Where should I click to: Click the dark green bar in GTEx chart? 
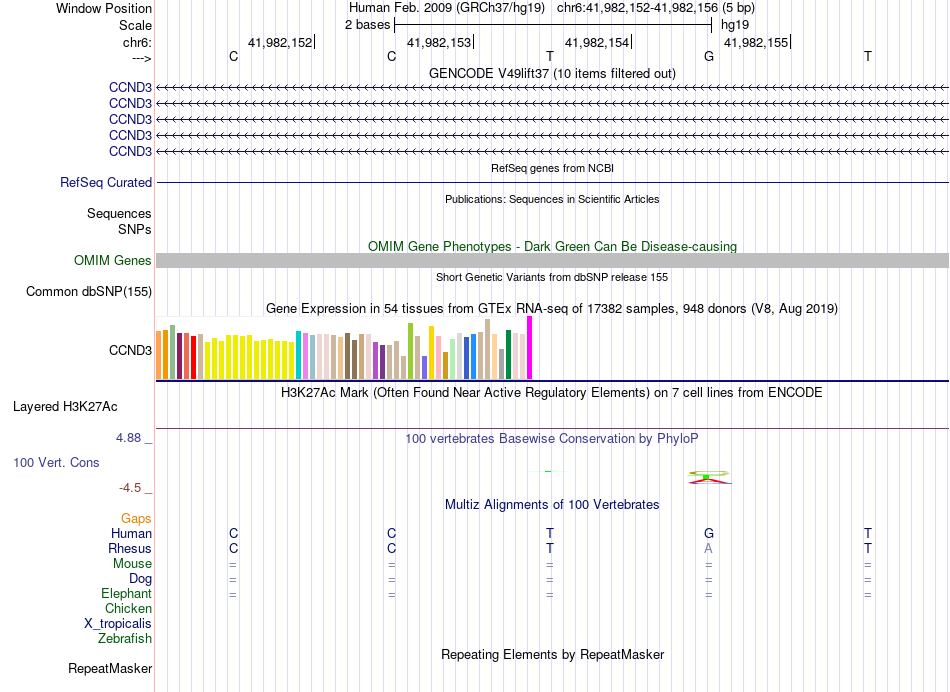click(509, 354)
